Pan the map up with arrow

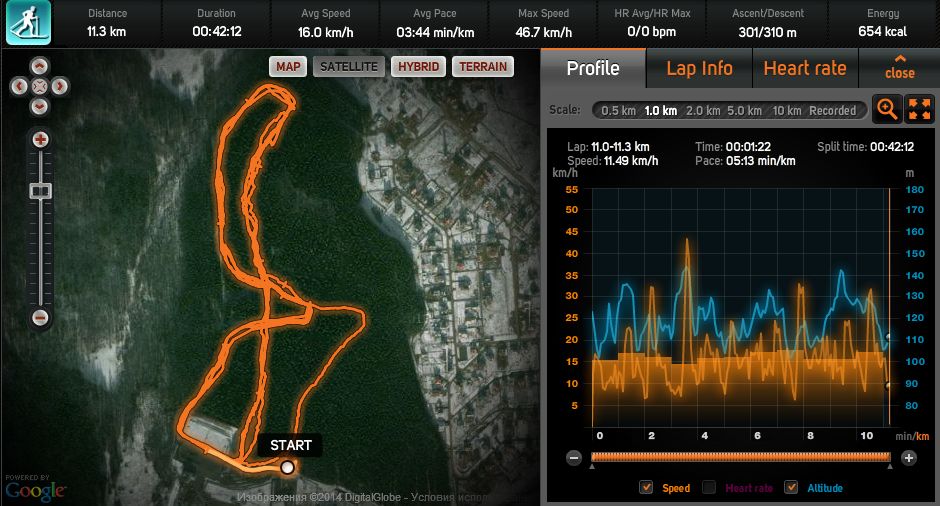(40, 66)
